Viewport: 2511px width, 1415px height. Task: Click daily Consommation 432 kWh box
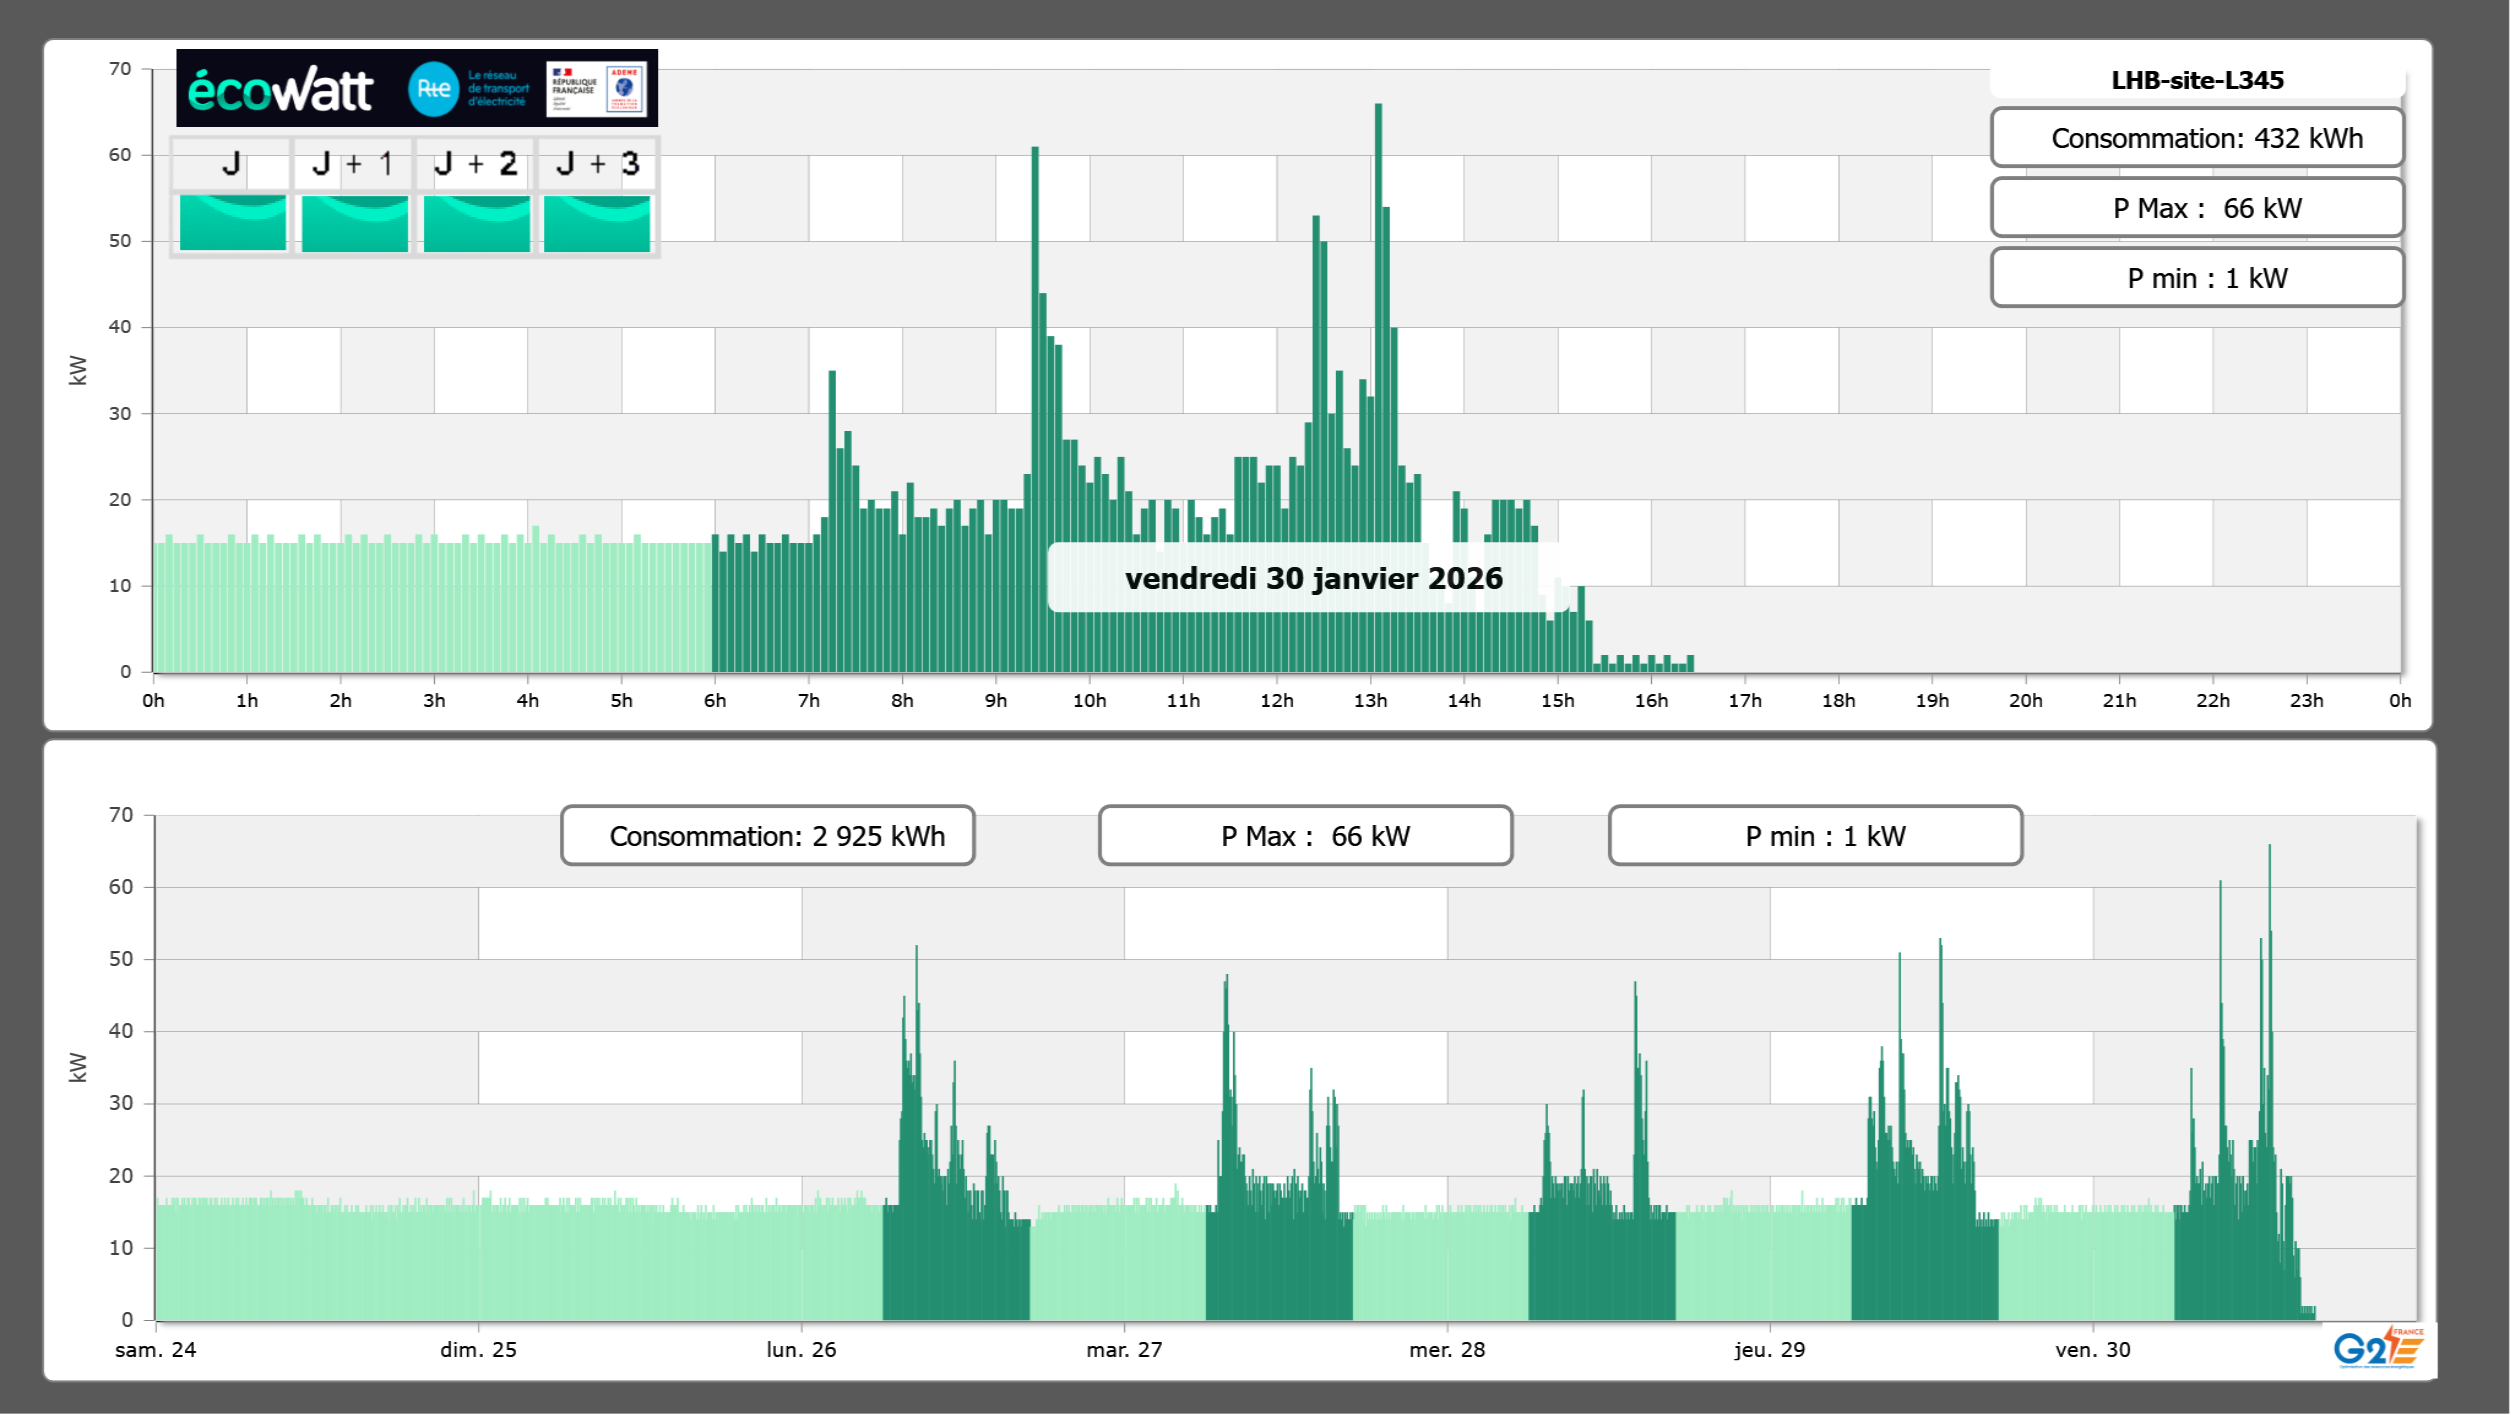[x=2196, y=138]
